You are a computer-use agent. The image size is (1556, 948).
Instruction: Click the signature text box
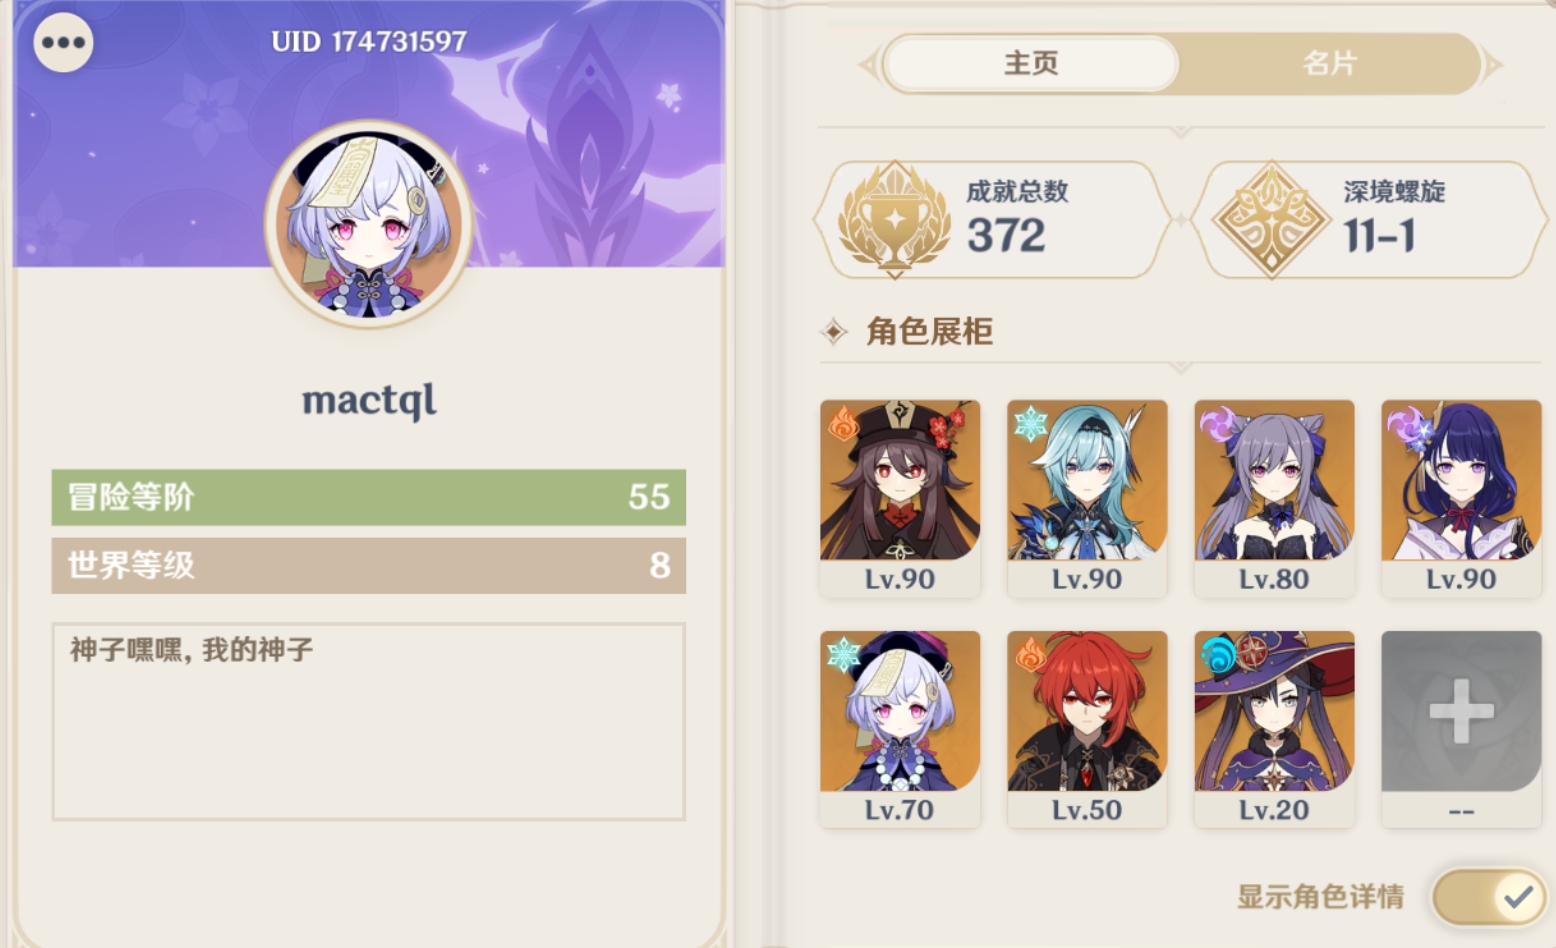pyautogui.click(x=369, y=721)
